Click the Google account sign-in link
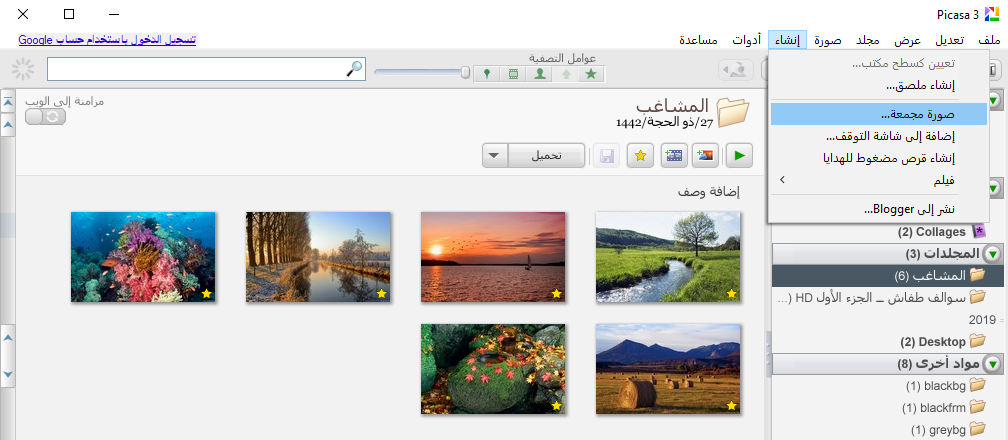 click(x=107, y=40)
